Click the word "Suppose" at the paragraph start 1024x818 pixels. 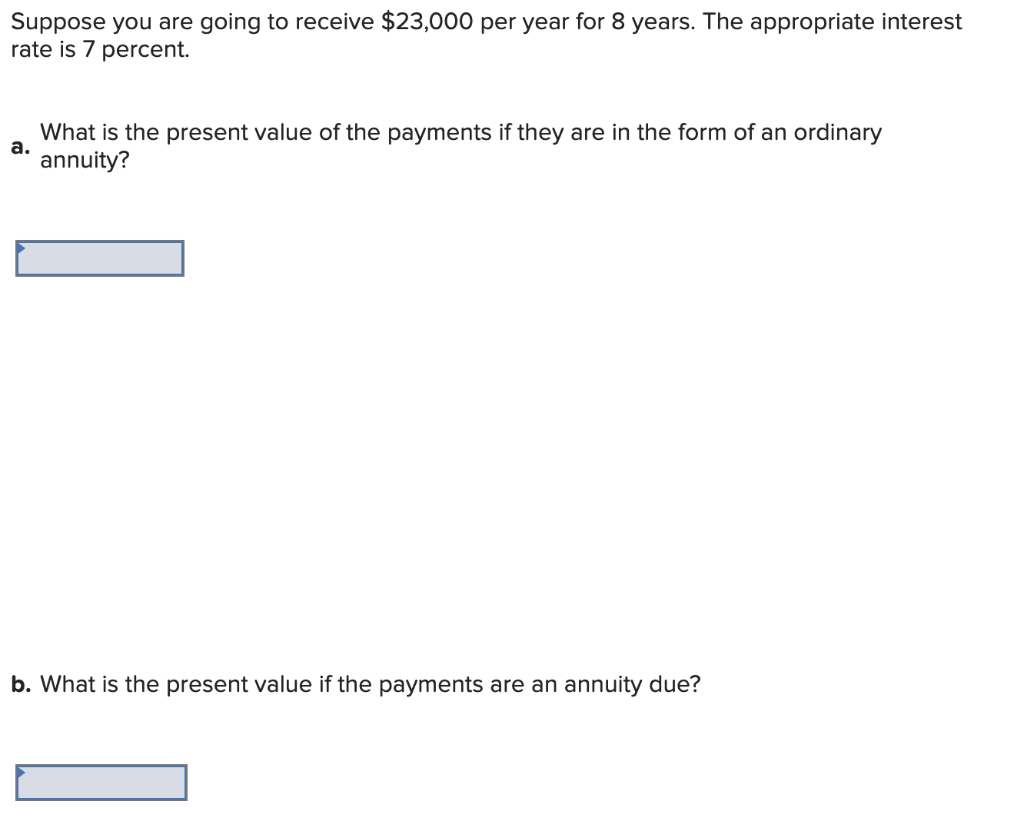[x=58, y=24]
